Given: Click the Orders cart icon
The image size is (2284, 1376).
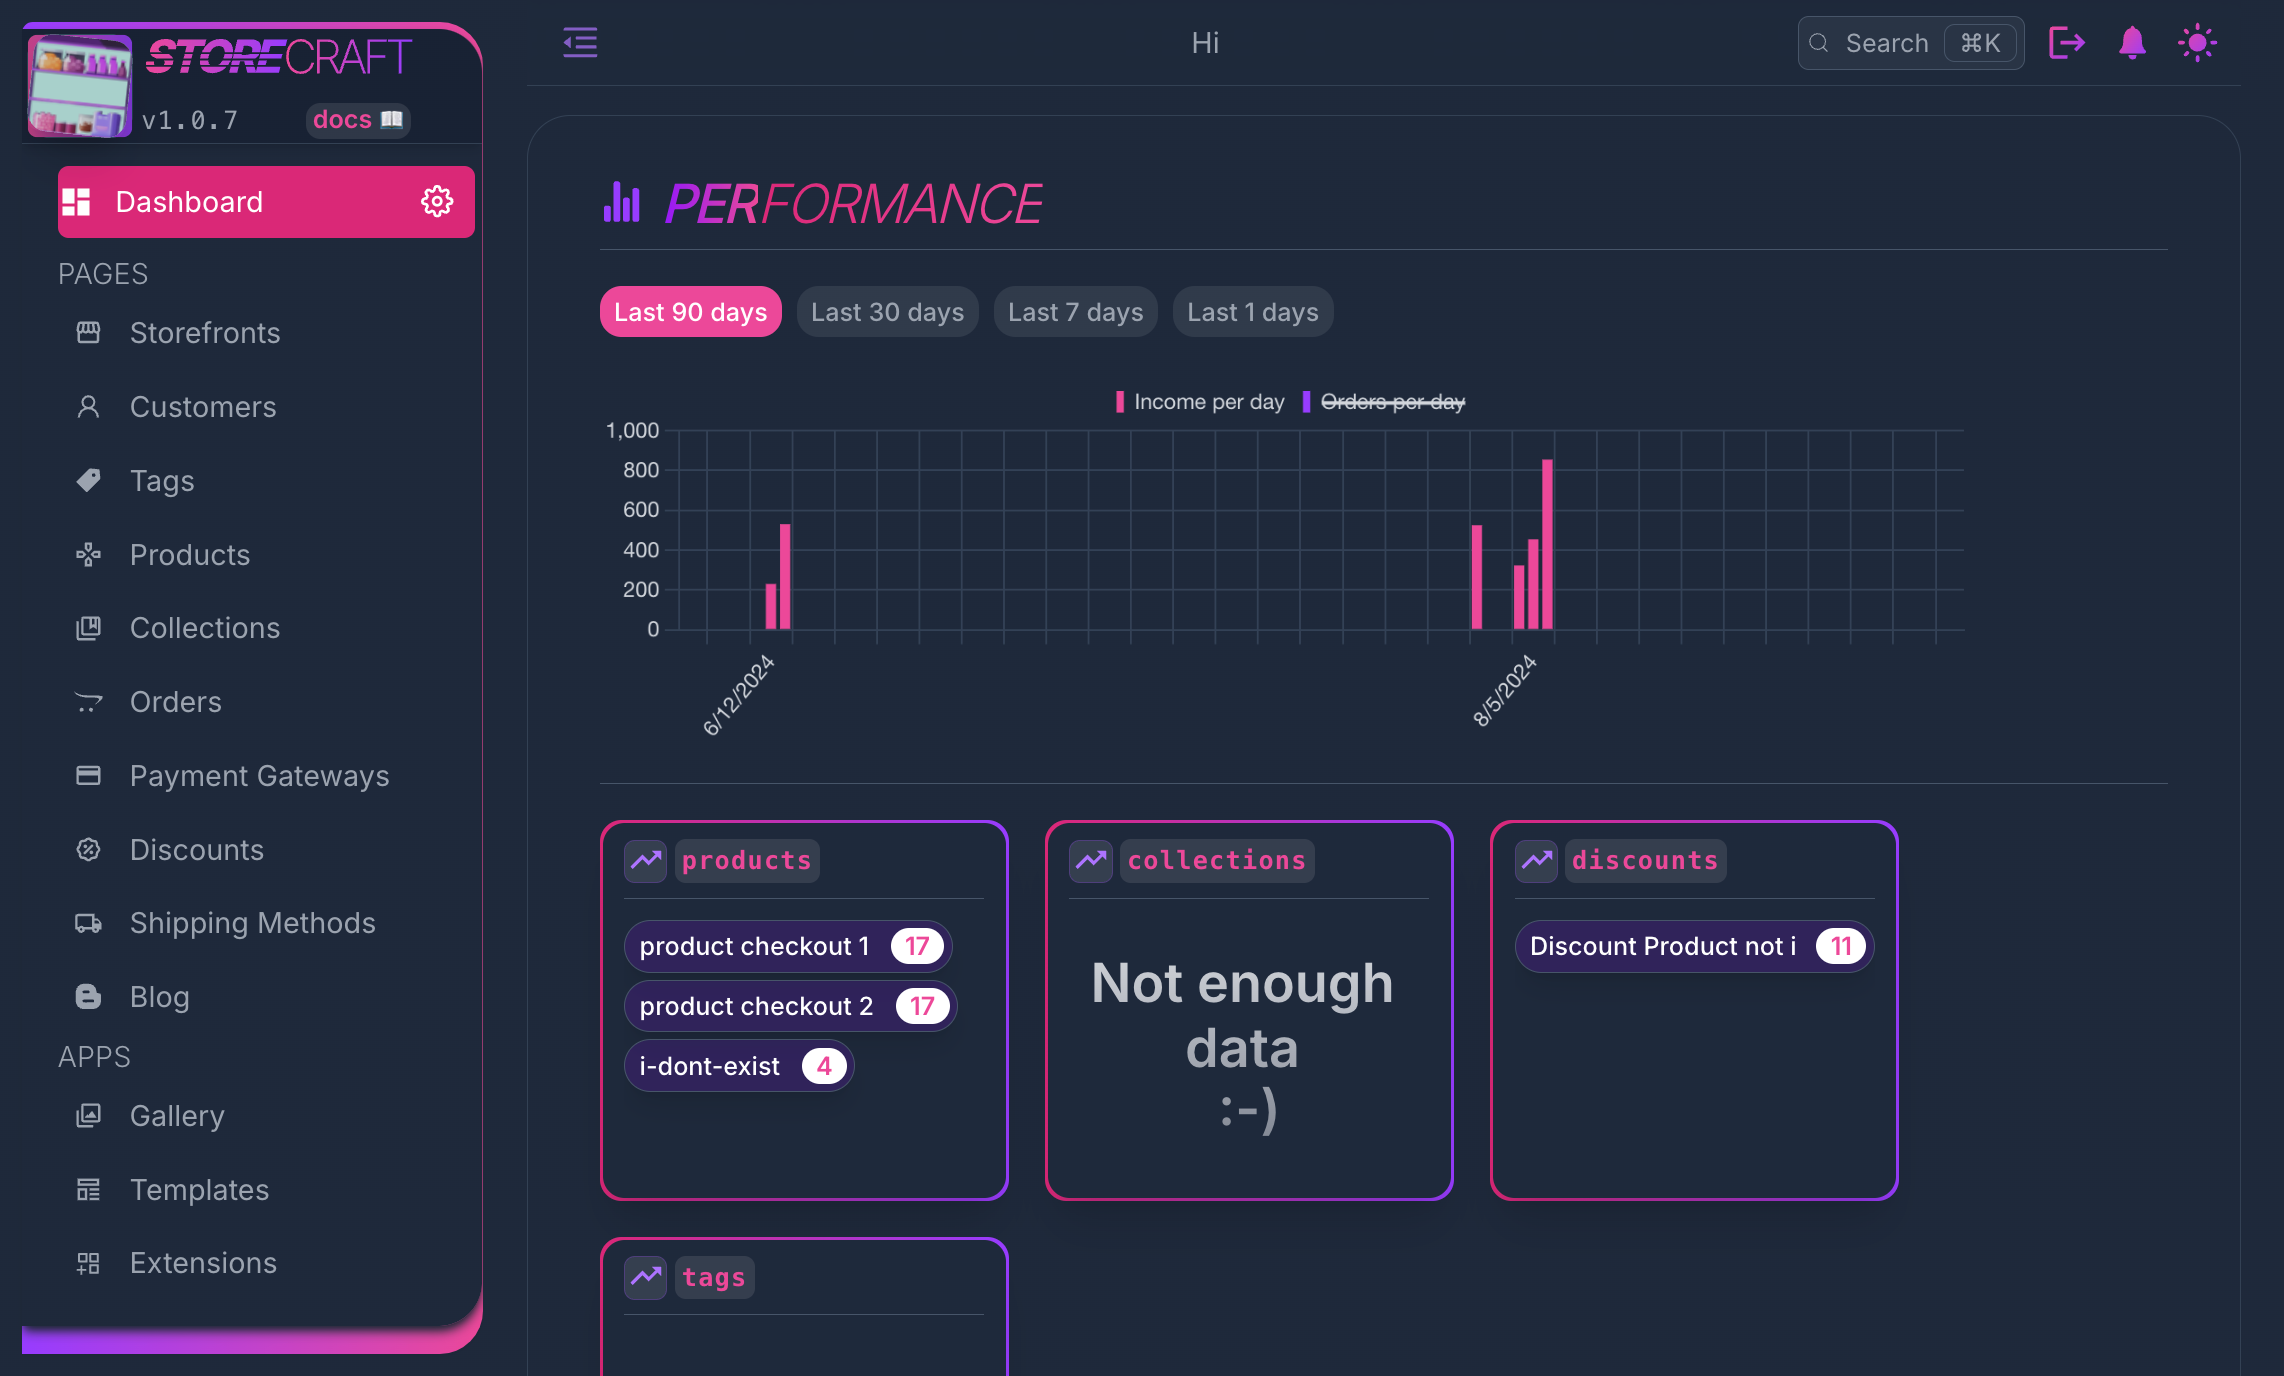Looking at the screenshot, I should (x=88, y=702).
